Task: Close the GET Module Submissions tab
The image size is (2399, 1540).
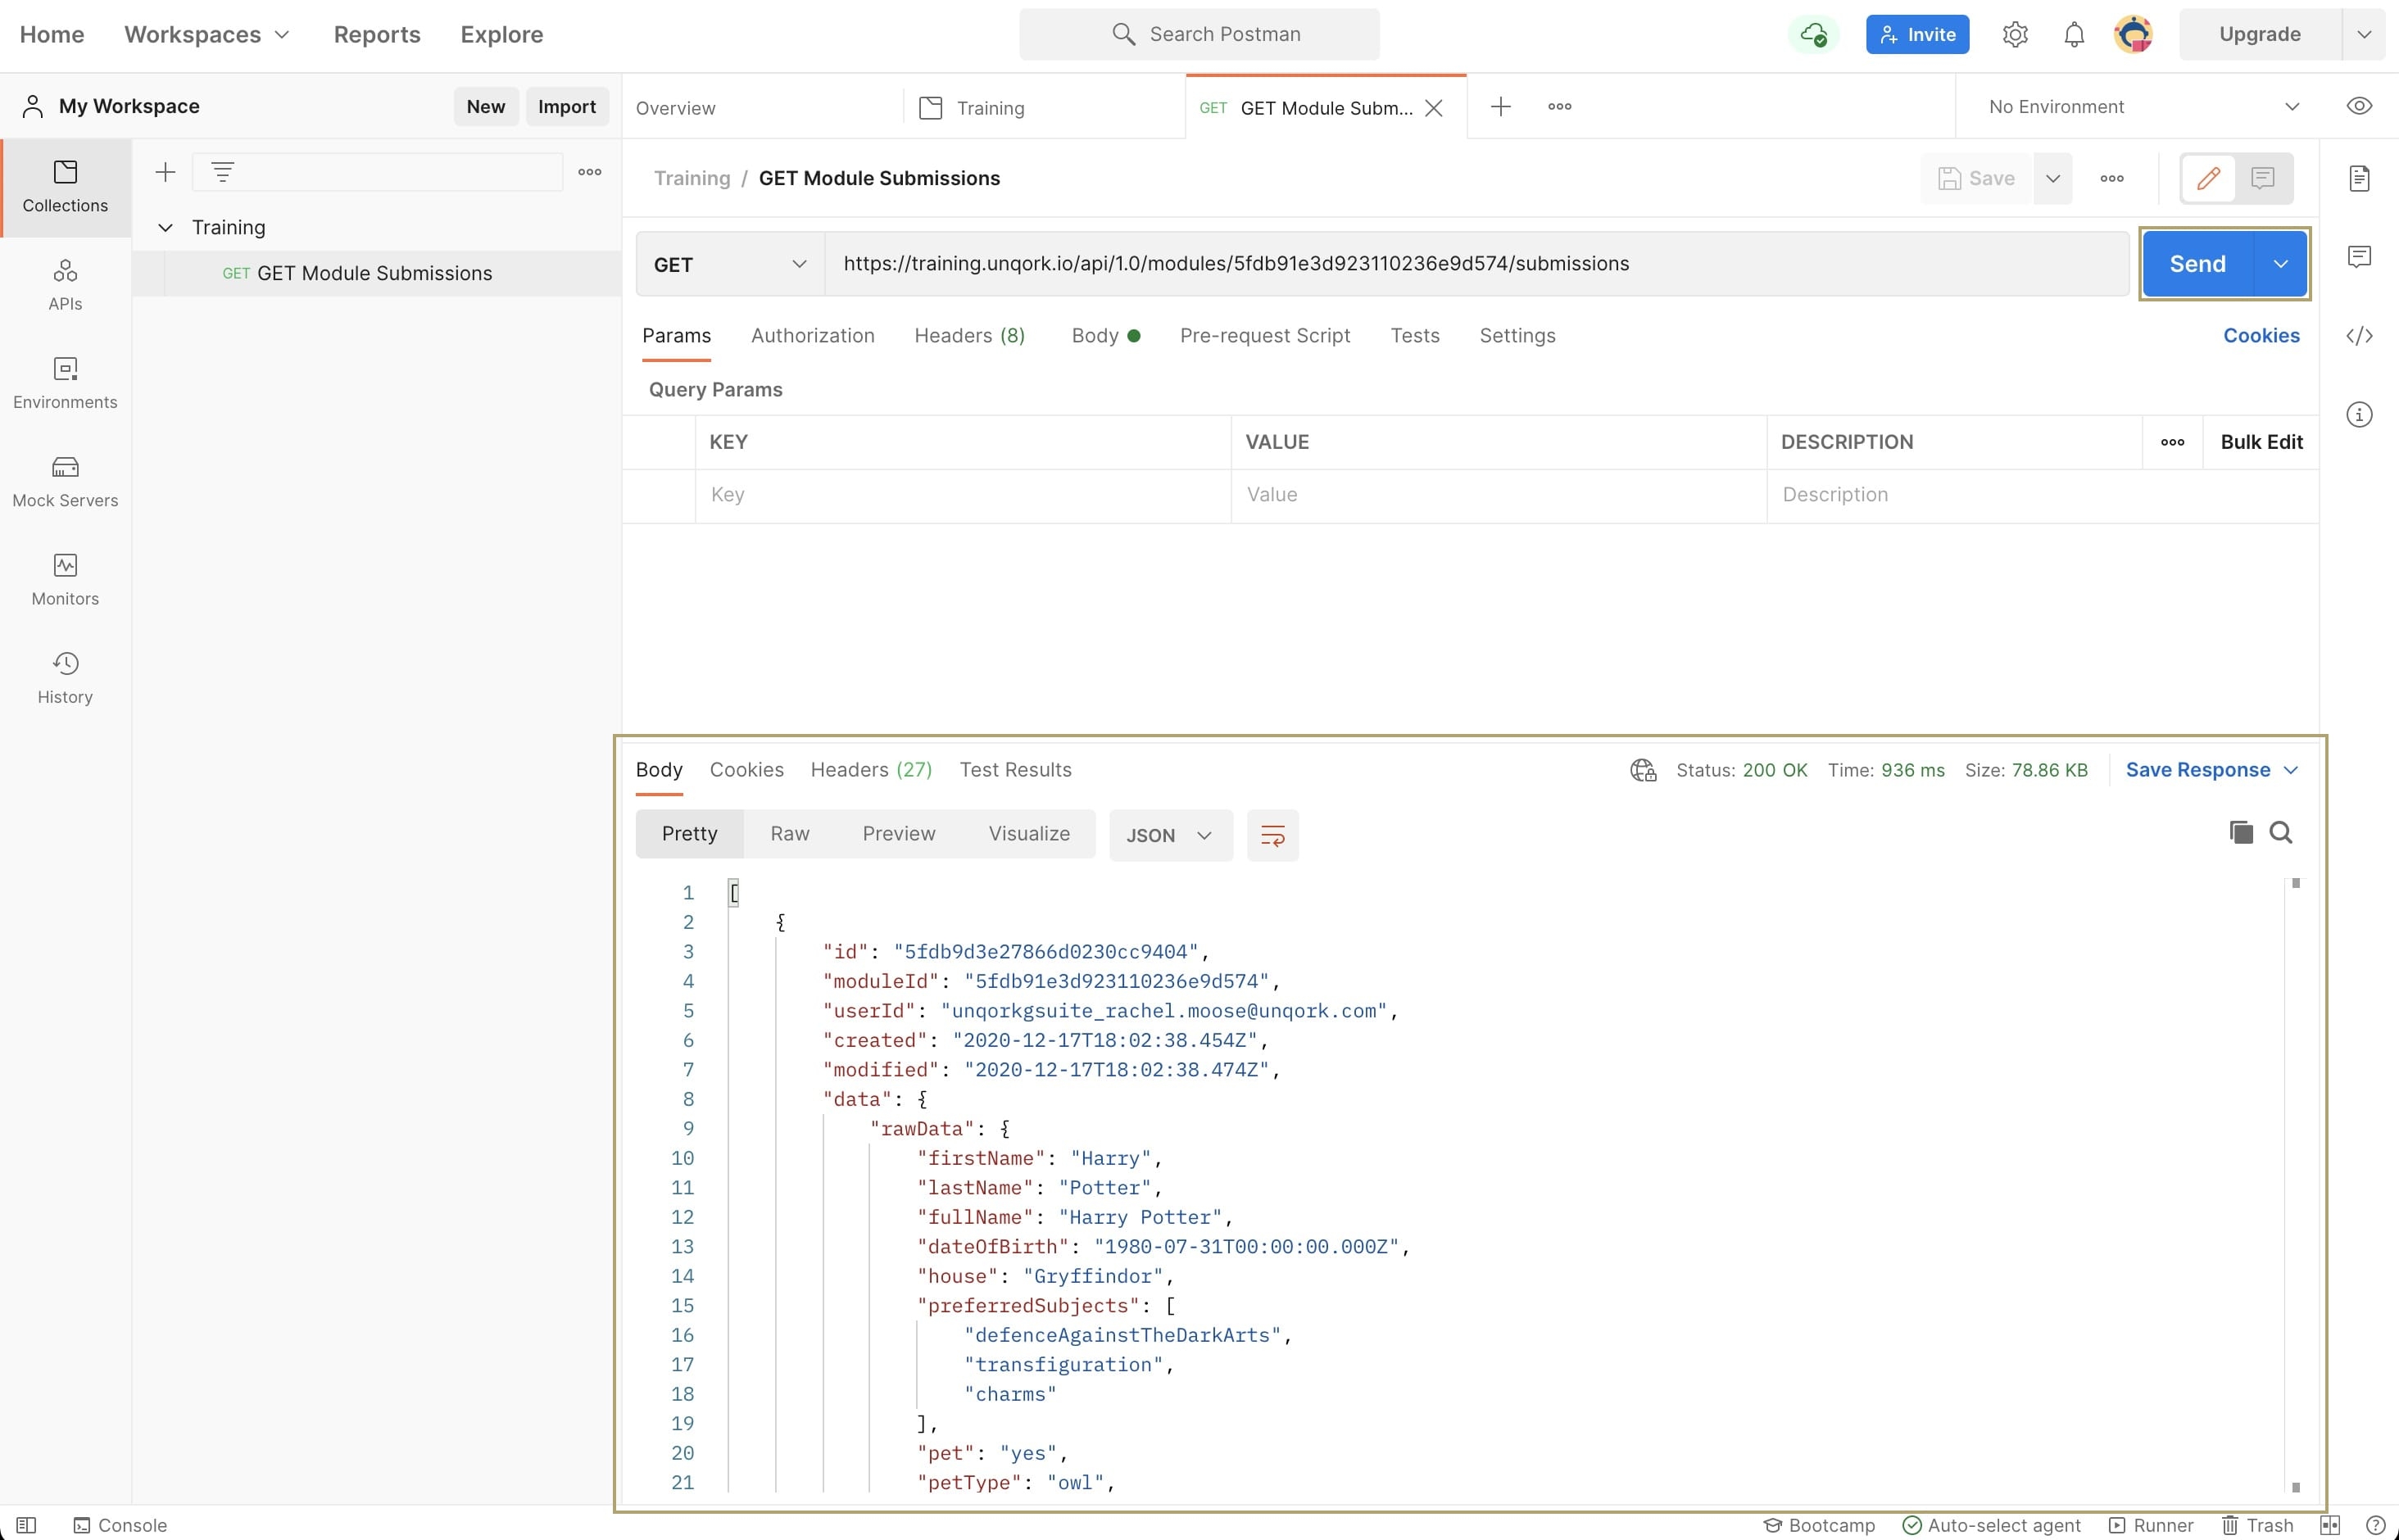Action: pos(1433,108)
